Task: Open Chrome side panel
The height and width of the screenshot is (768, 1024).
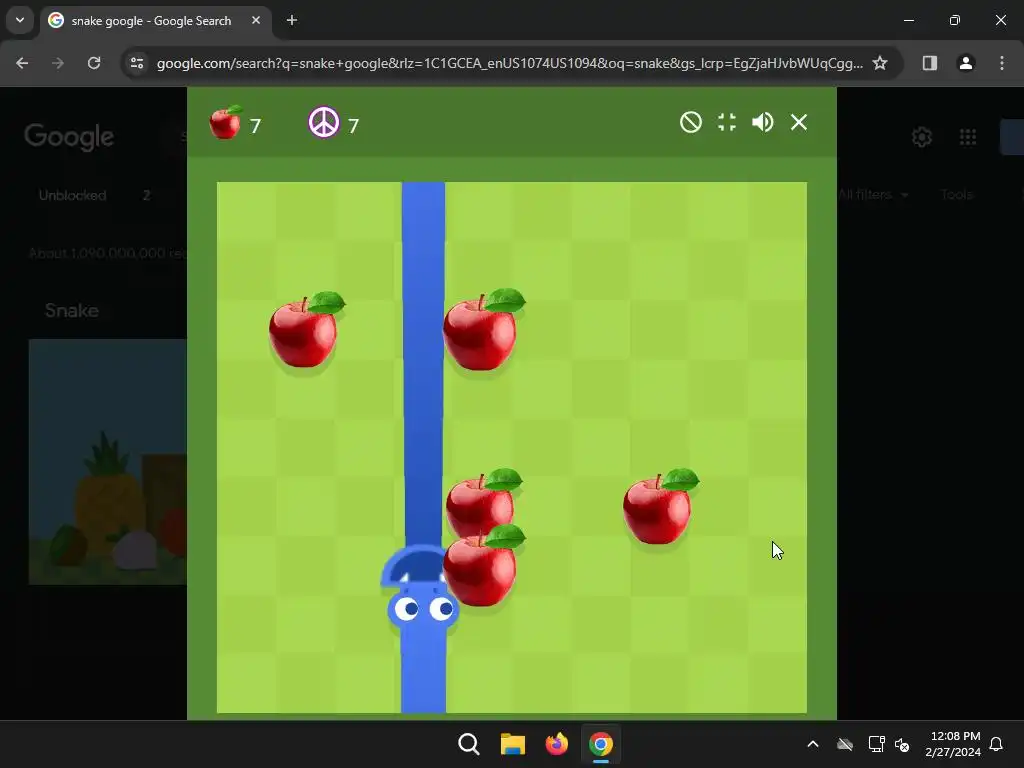Action: coord(929,63)
